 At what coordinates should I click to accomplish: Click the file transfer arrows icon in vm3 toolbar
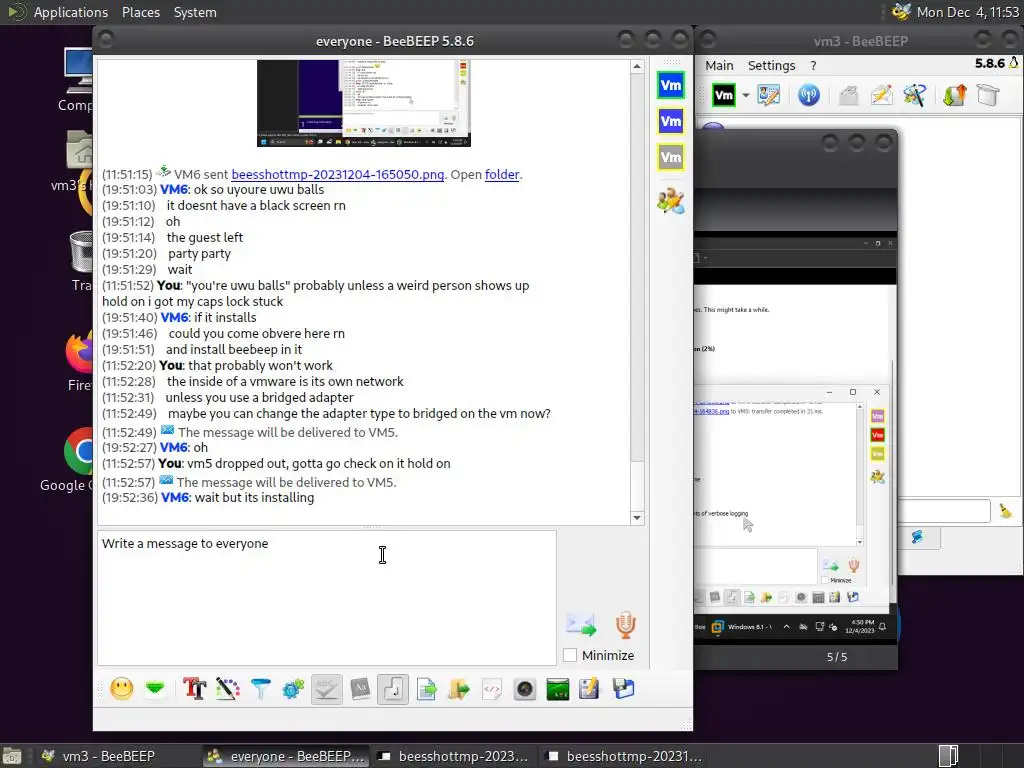pyautogui.click(x=954, y=95)
